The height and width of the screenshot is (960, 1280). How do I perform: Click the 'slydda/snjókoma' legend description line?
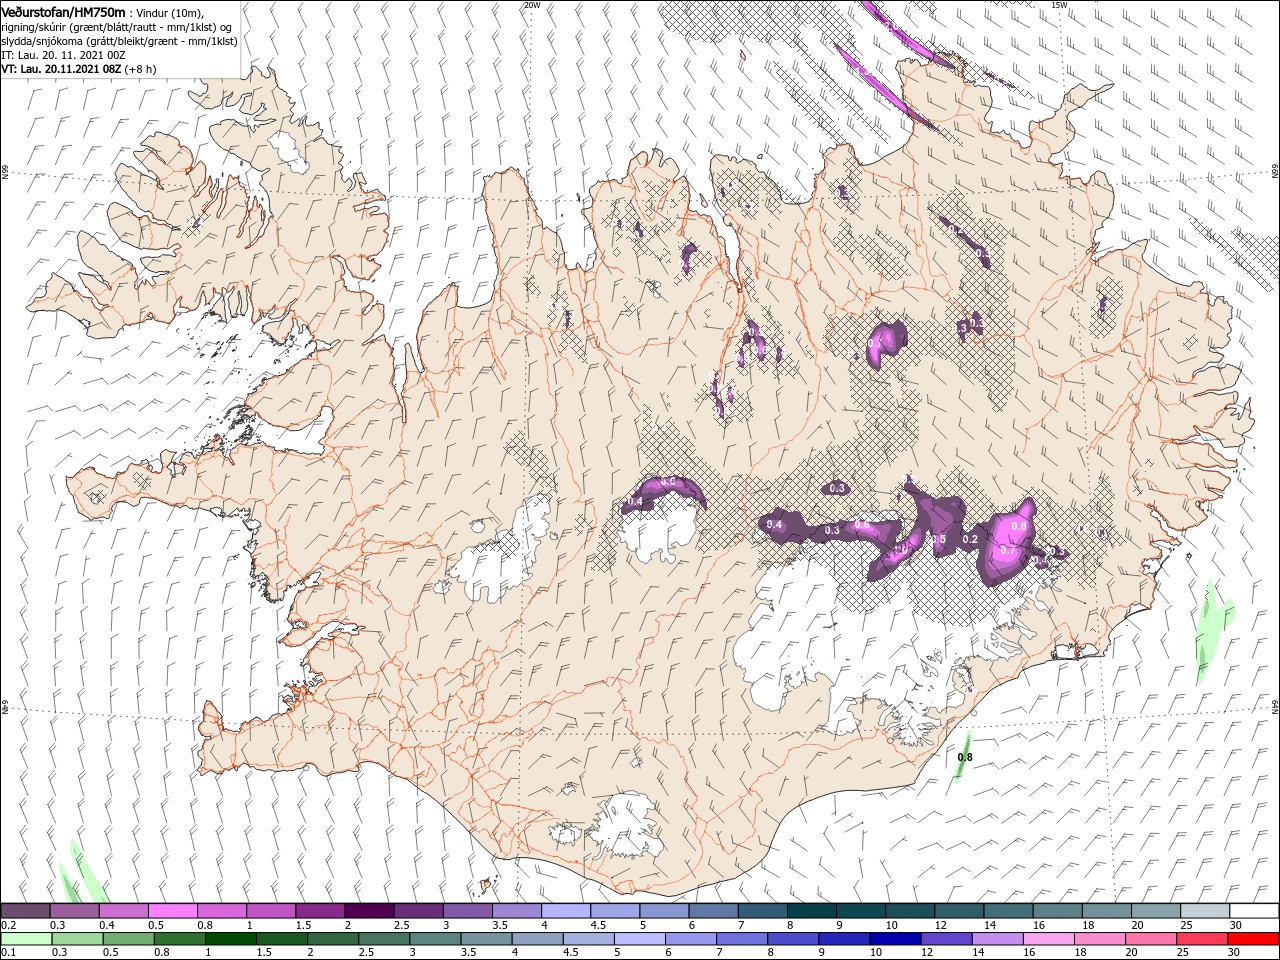[120, 41]
